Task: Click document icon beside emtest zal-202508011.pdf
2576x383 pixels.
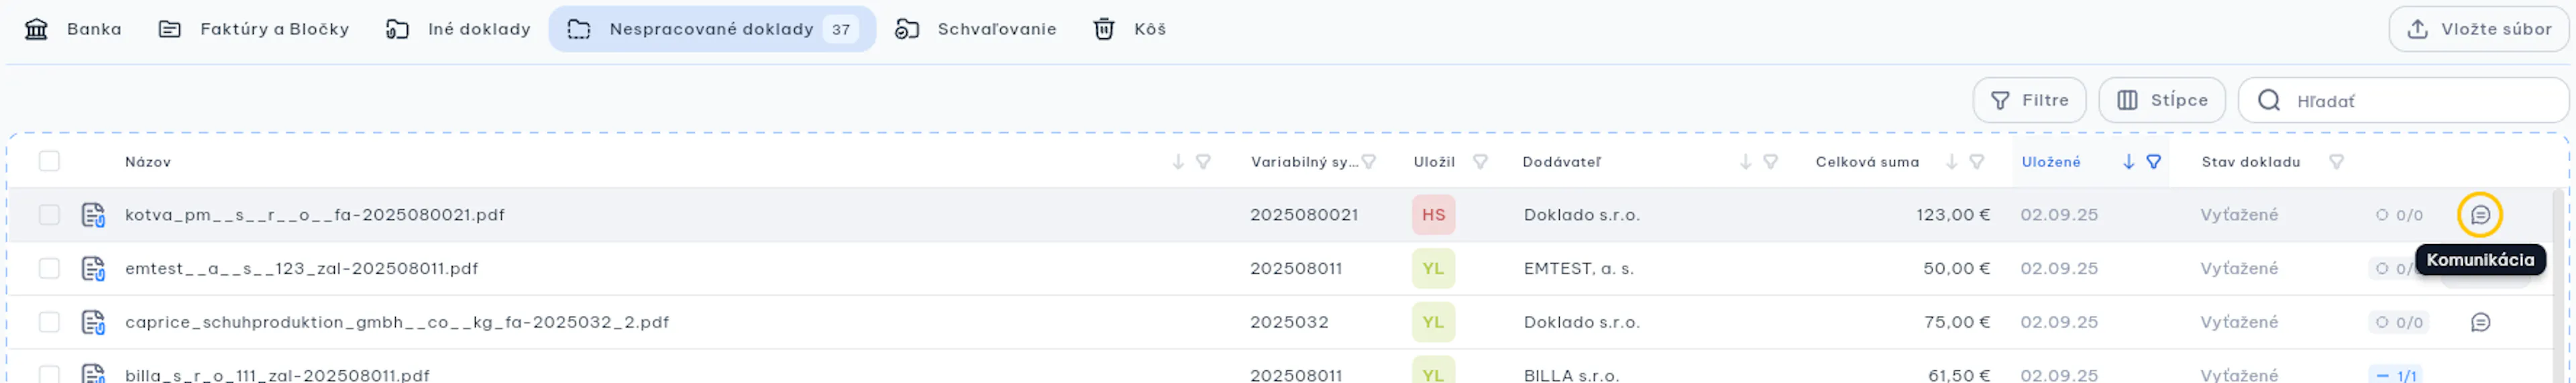Action: point(93,268)
